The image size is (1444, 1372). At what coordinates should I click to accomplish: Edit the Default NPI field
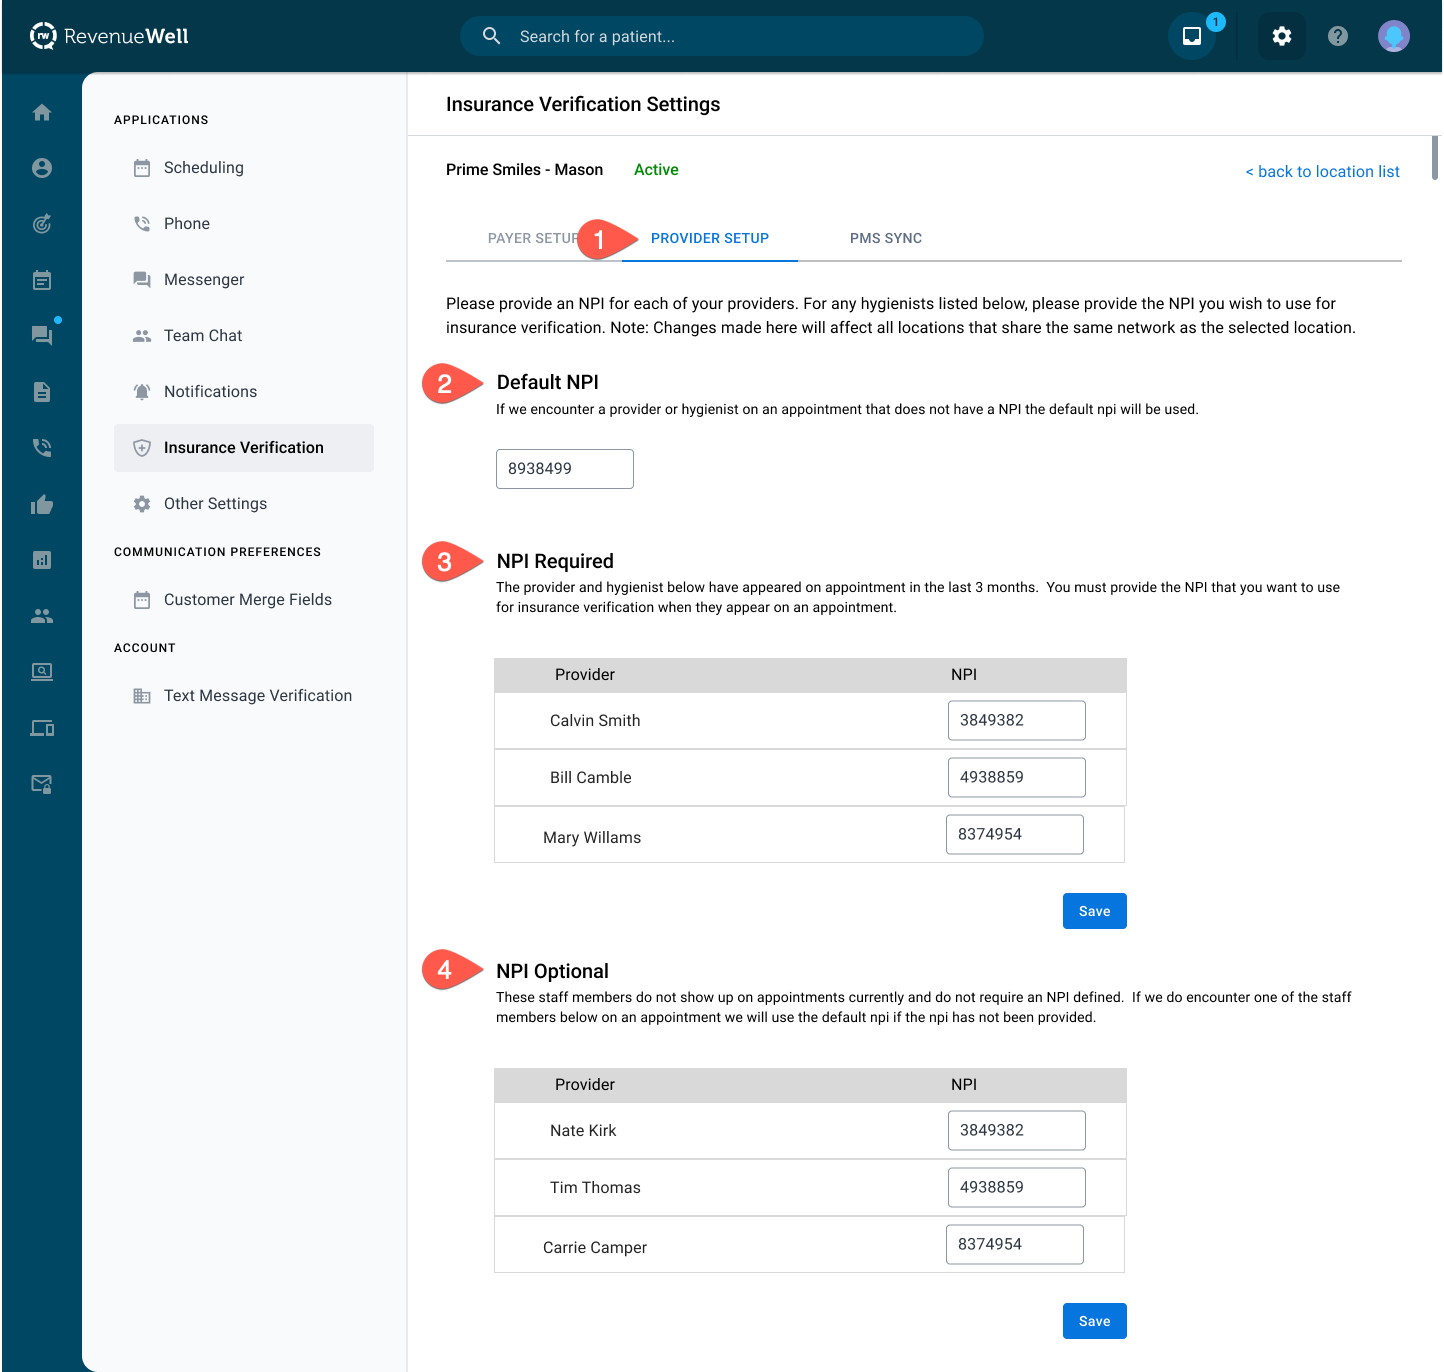[565, 469]
